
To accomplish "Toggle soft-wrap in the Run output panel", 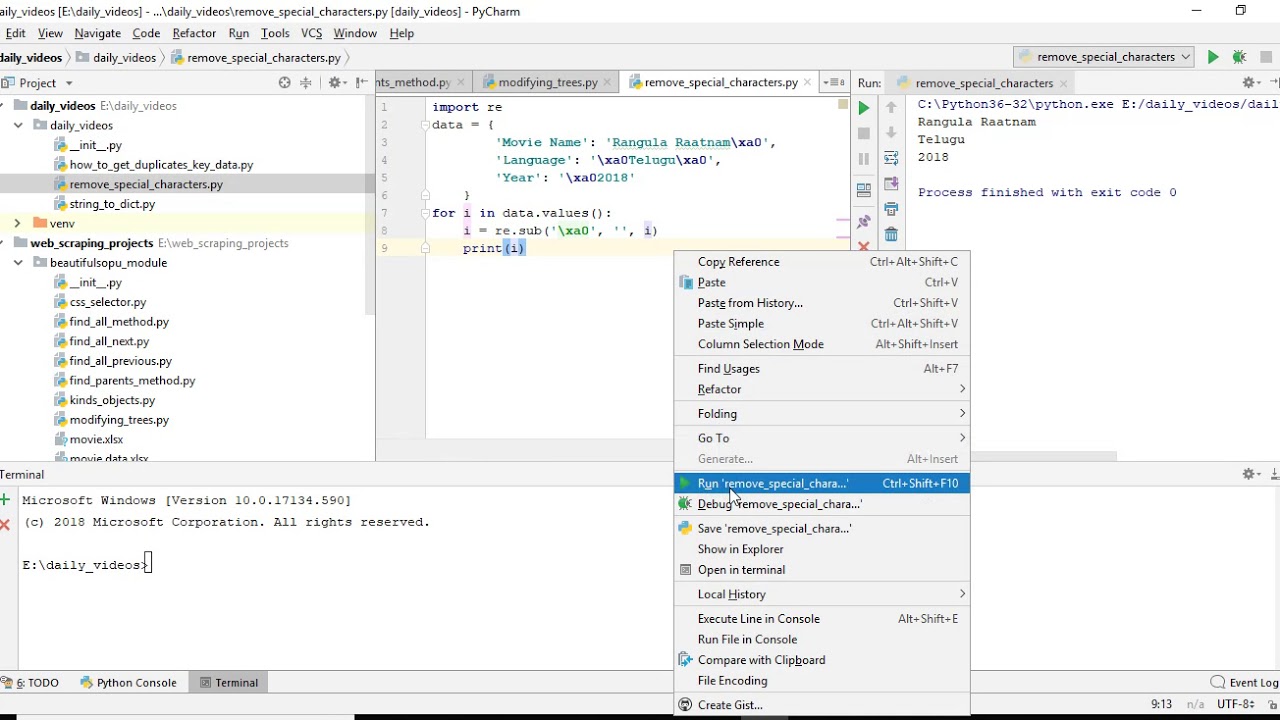I will coord(891,157).
